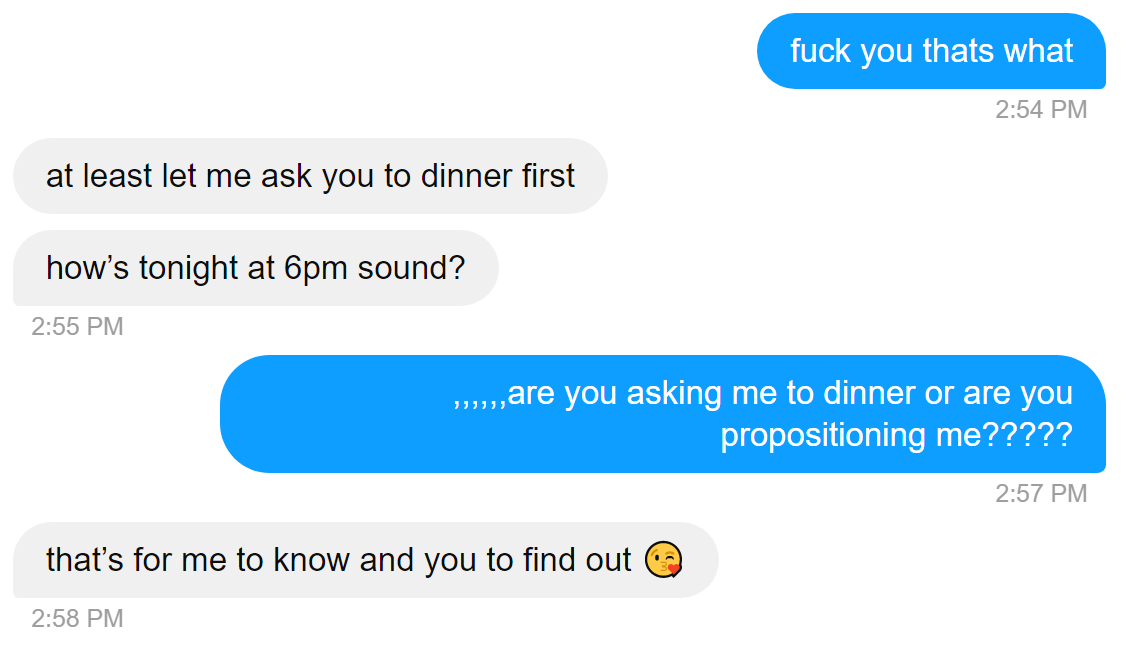The height and width of the screenshot is (646, 1126).
Task: Select the "how's tonight at 6pm sound?" bubble
Action: click(255, 268)
